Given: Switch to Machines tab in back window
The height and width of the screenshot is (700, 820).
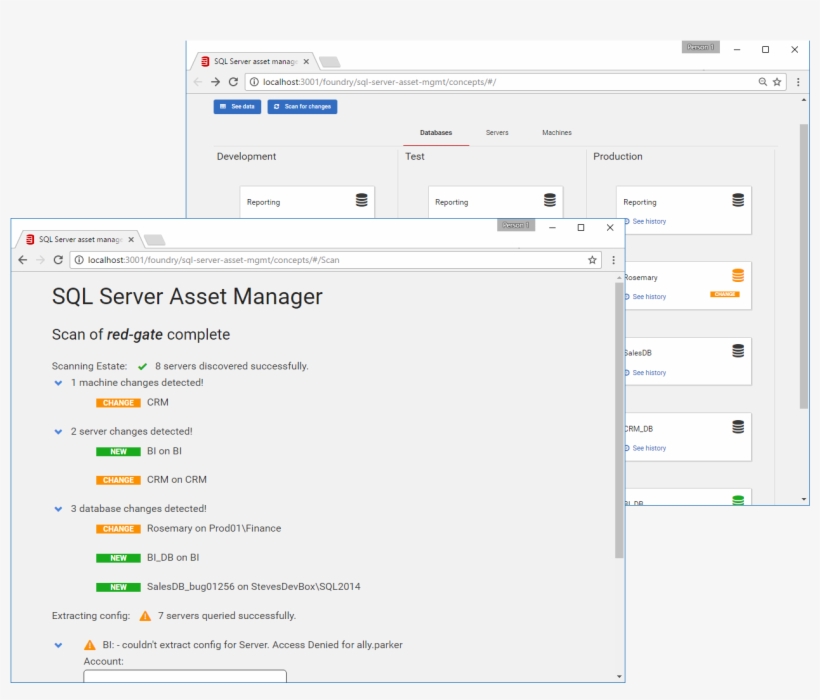Looking at the screenshot, I should [x=557, y=133].
